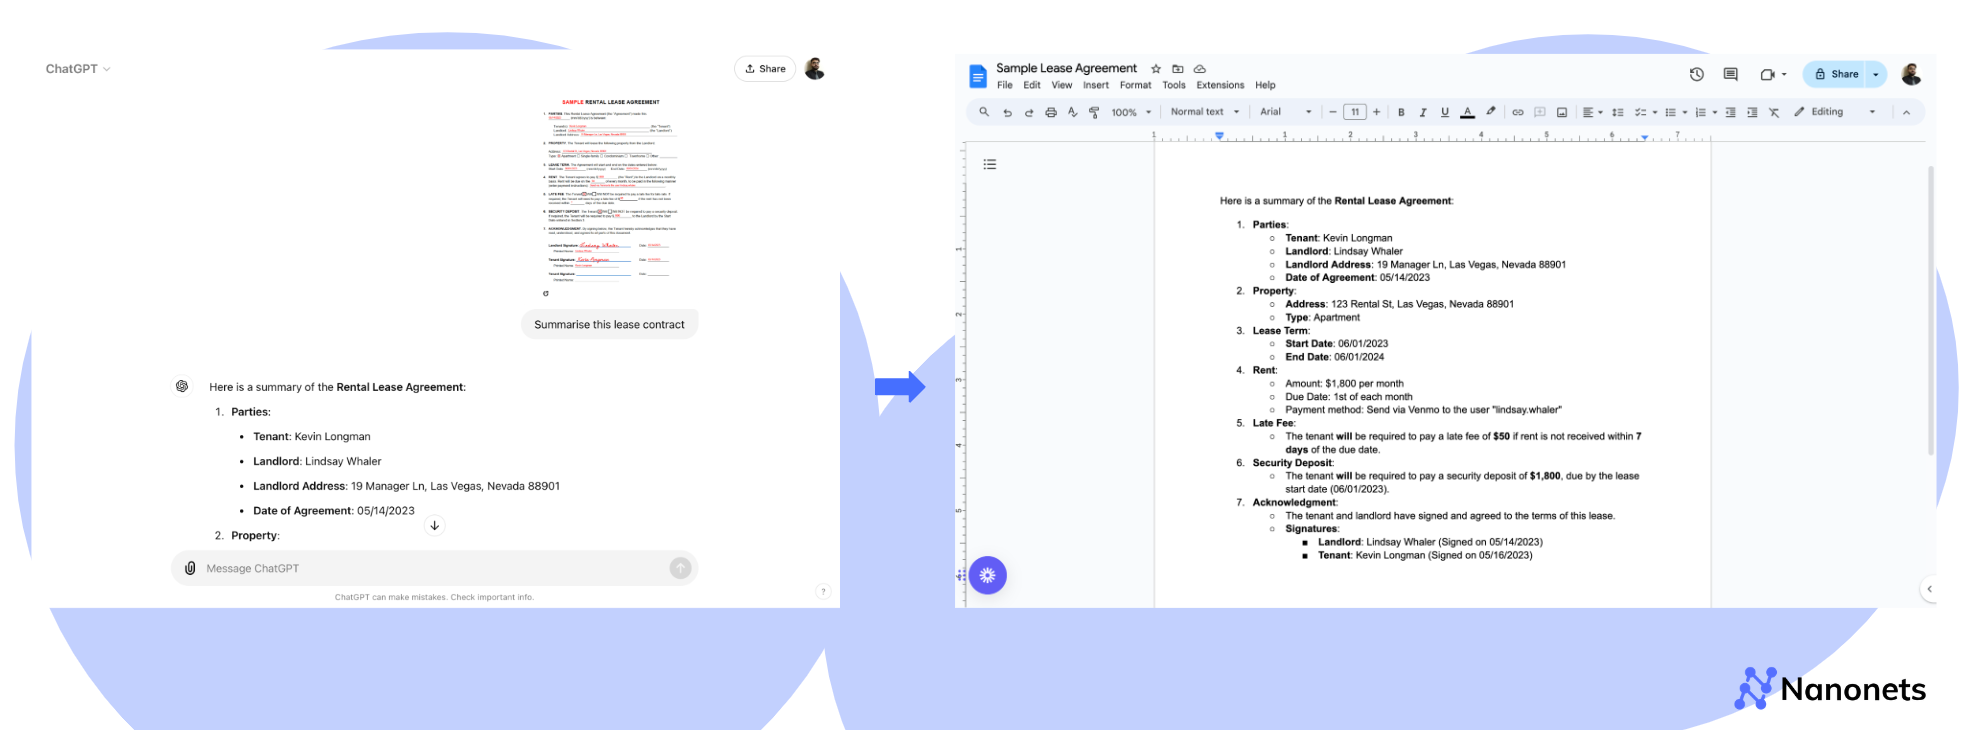Click the send message arrow button

pyautogui.click(x=680, y=568)
